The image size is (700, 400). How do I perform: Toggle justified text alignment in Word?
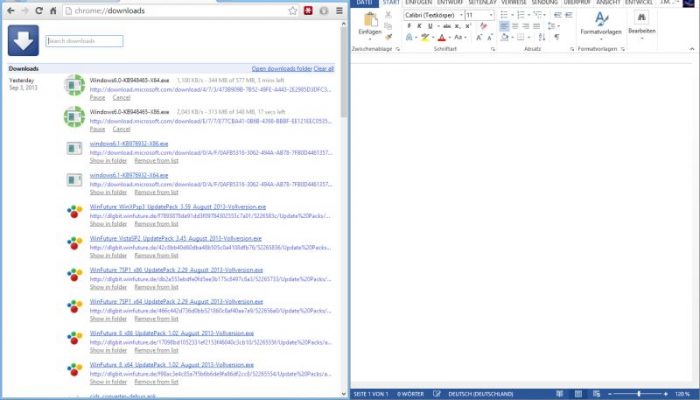coord(537,26)
